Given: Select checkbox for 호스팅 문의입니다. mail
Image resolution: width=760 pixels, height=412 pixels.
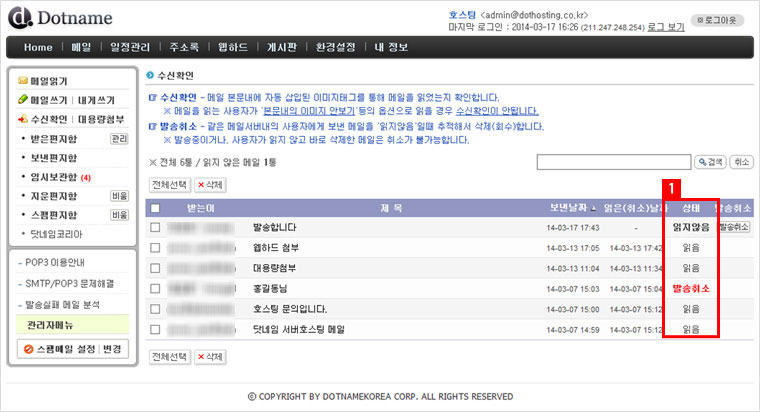Looking at the screenshot, I should (x=155, y=308).
